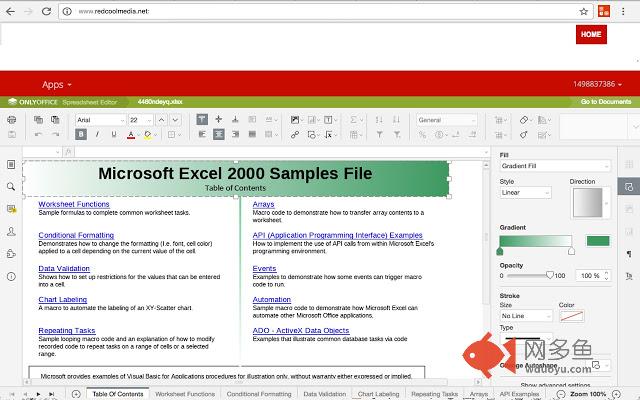Click the red HOME button
Image resolution: width=640 pixels, height=400 pixels.
[x=591, y=34]
